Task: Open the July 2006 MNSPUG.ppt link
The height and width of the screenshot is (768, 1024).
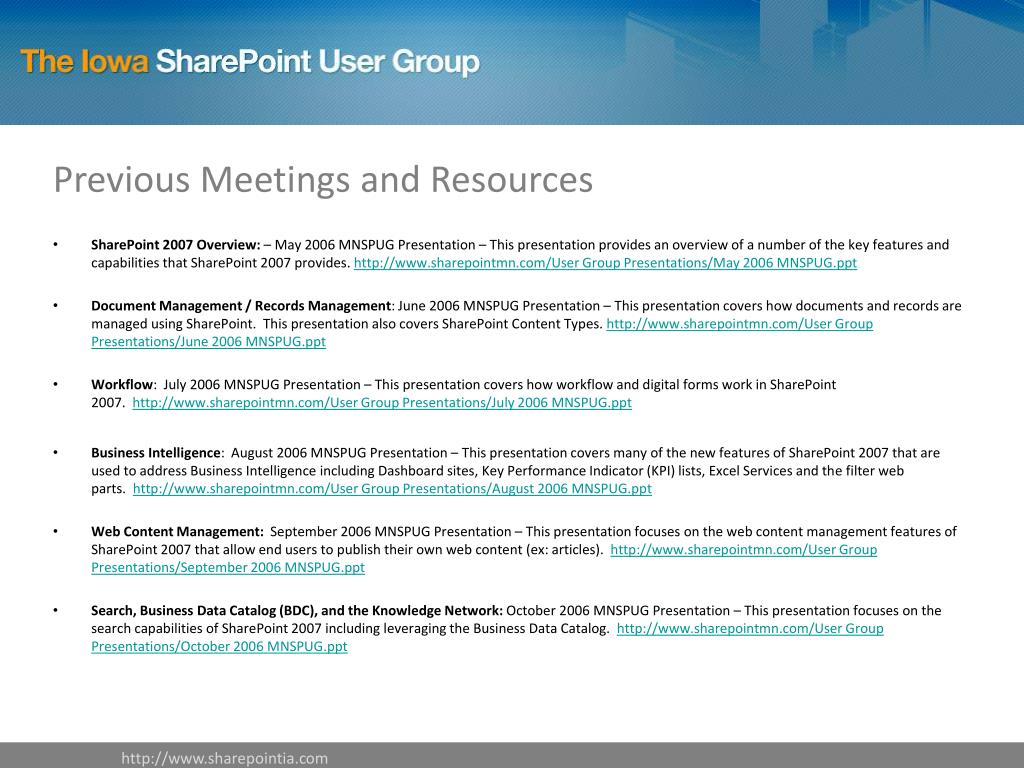Action: pos(382,403)
